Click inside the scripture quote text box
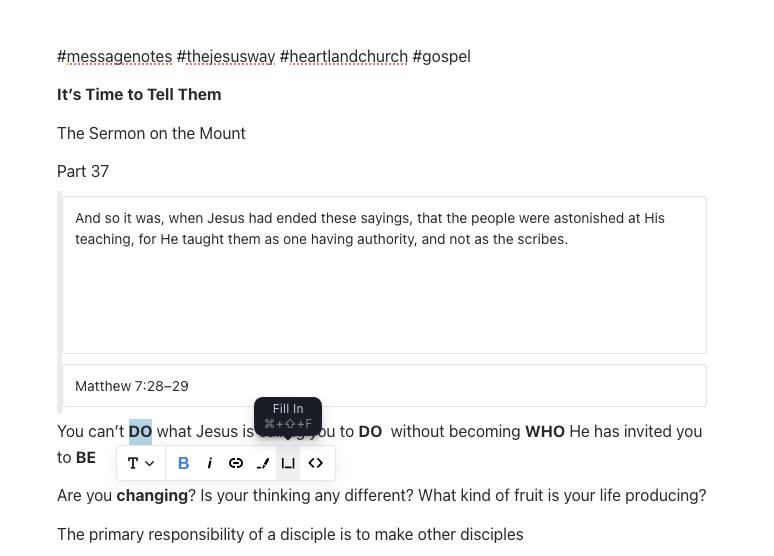The width and height of the screenshot is (774, 556). pyautogui.click(x=384, y=275)
